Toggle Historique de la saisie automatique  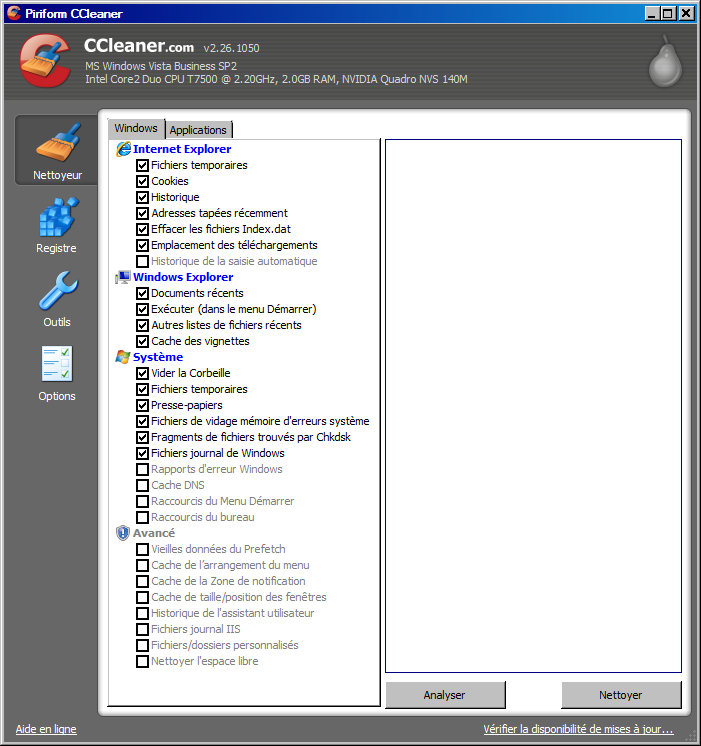pos(142,261)
